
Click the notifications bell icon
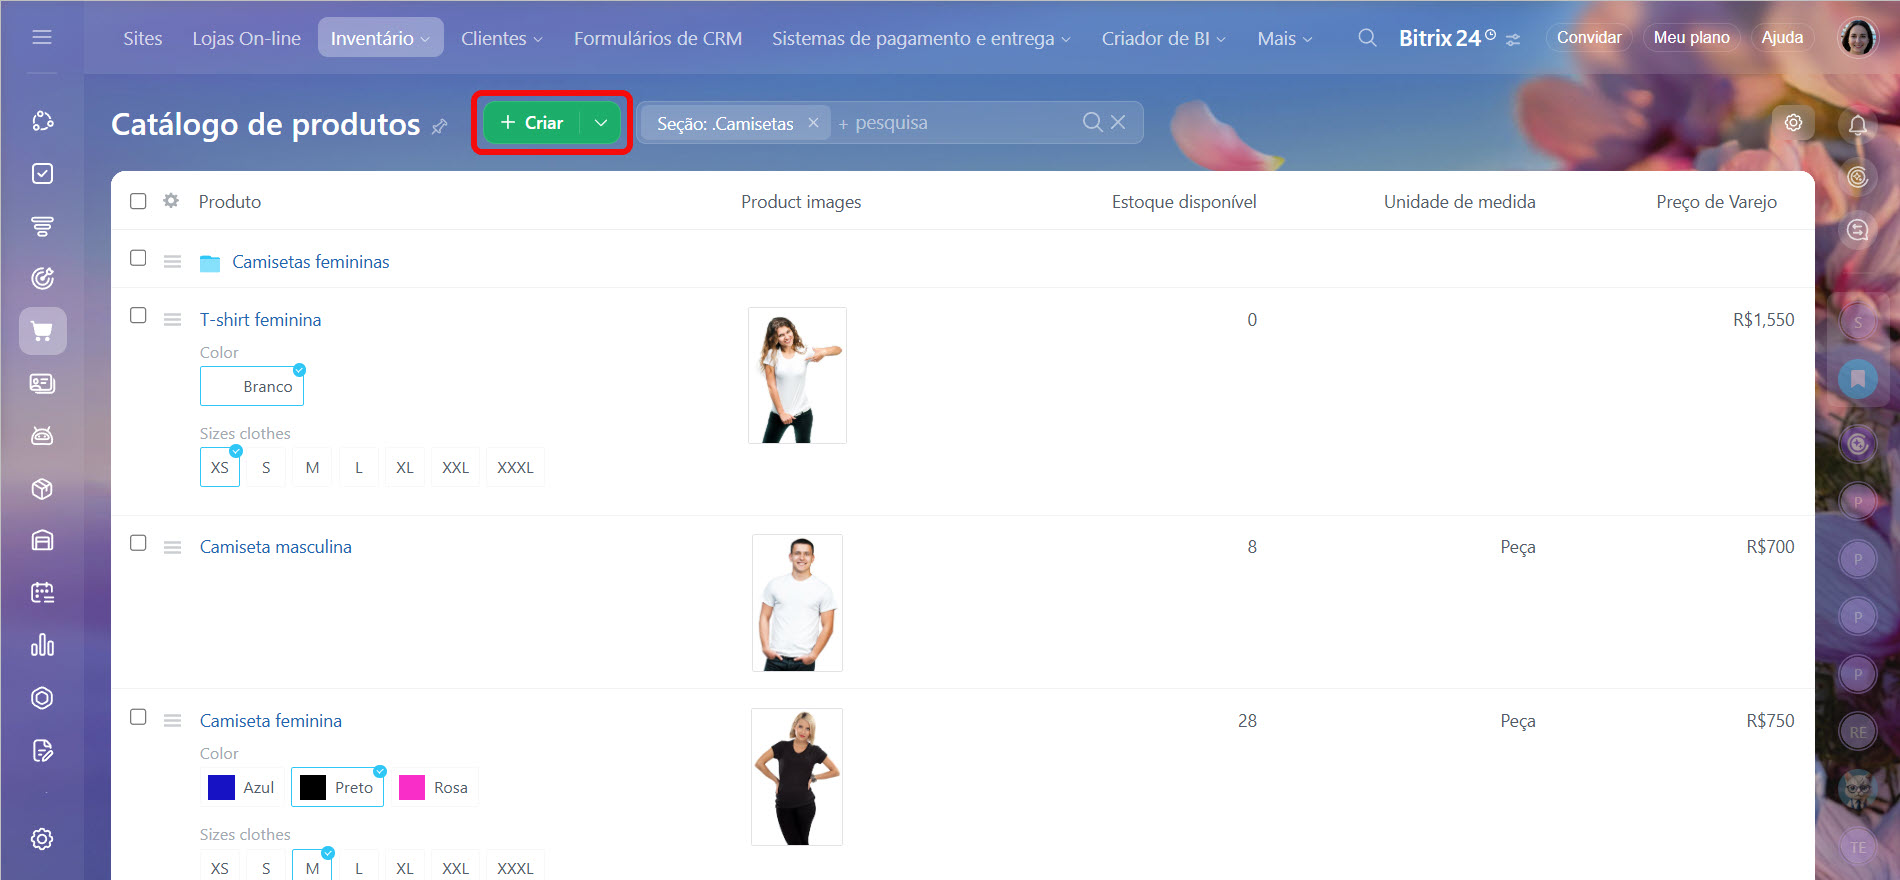1858,125
